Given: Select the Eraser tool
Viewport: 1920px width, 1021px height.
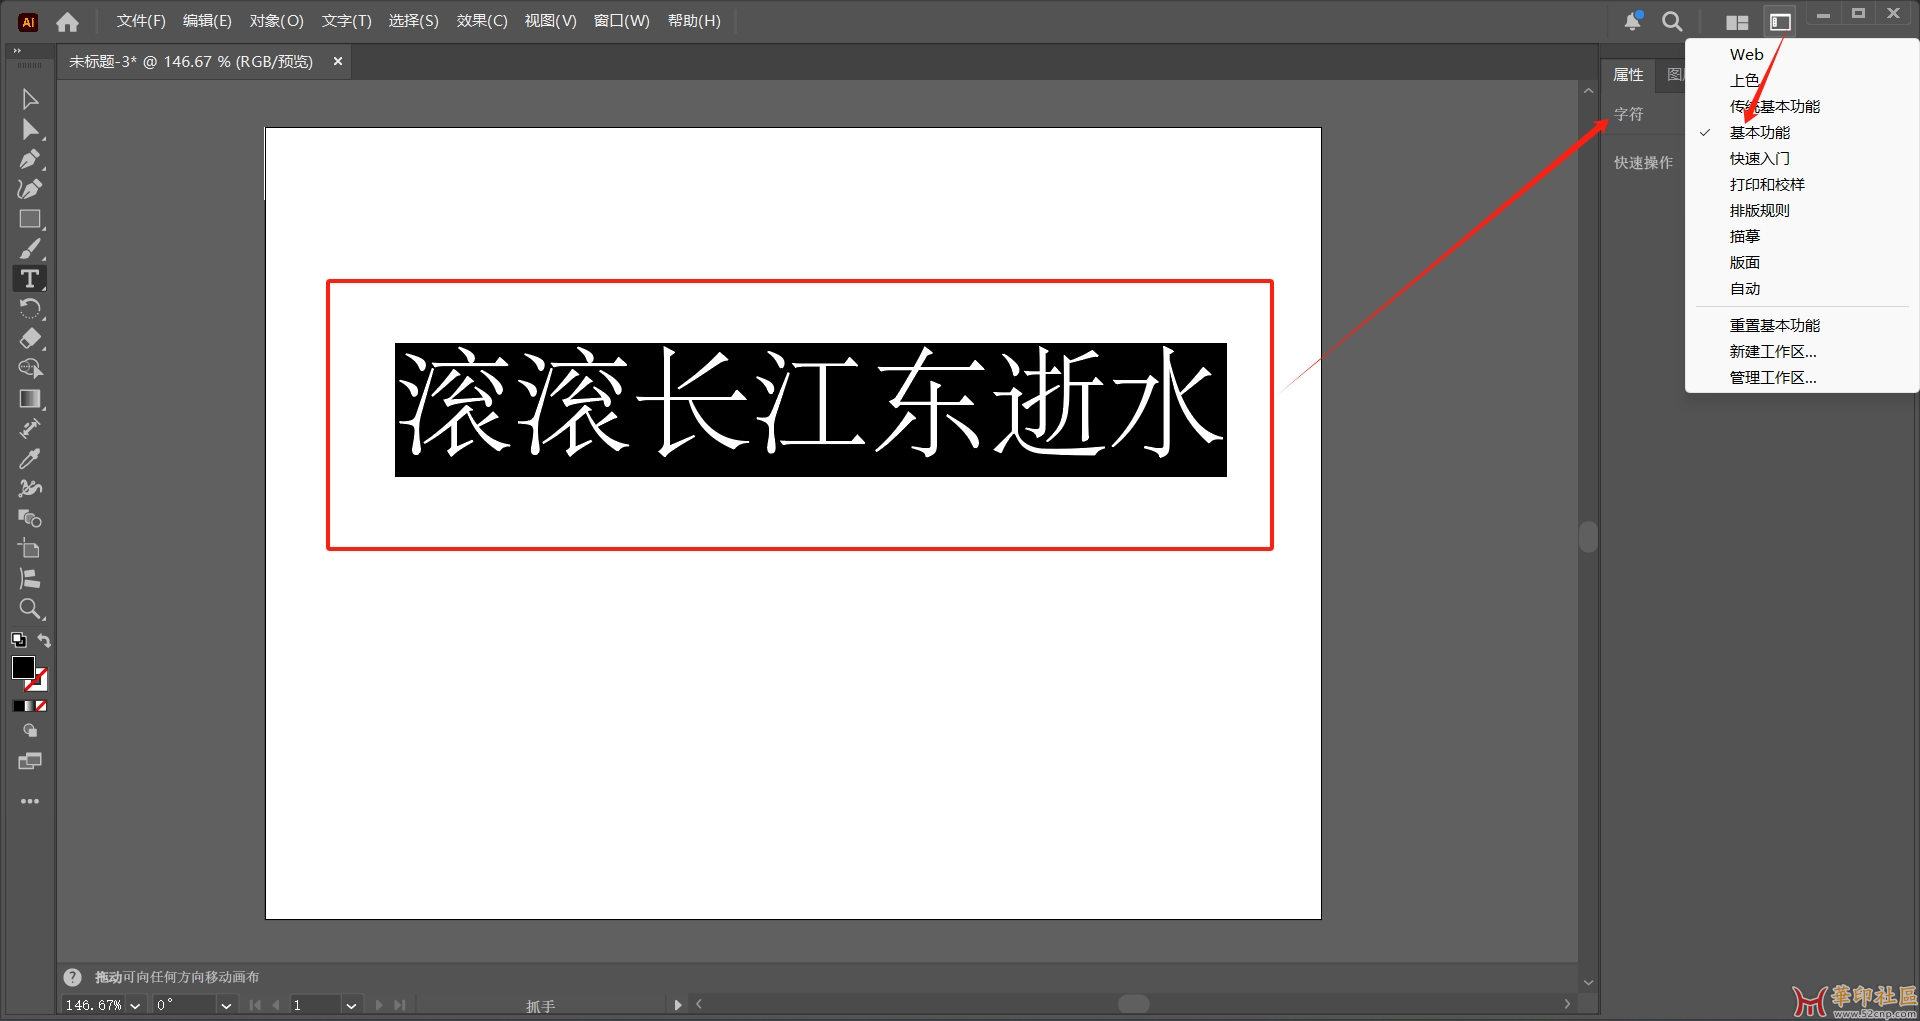Looking at the screenshot, I should pyautogui.click(x=30, y=338).
